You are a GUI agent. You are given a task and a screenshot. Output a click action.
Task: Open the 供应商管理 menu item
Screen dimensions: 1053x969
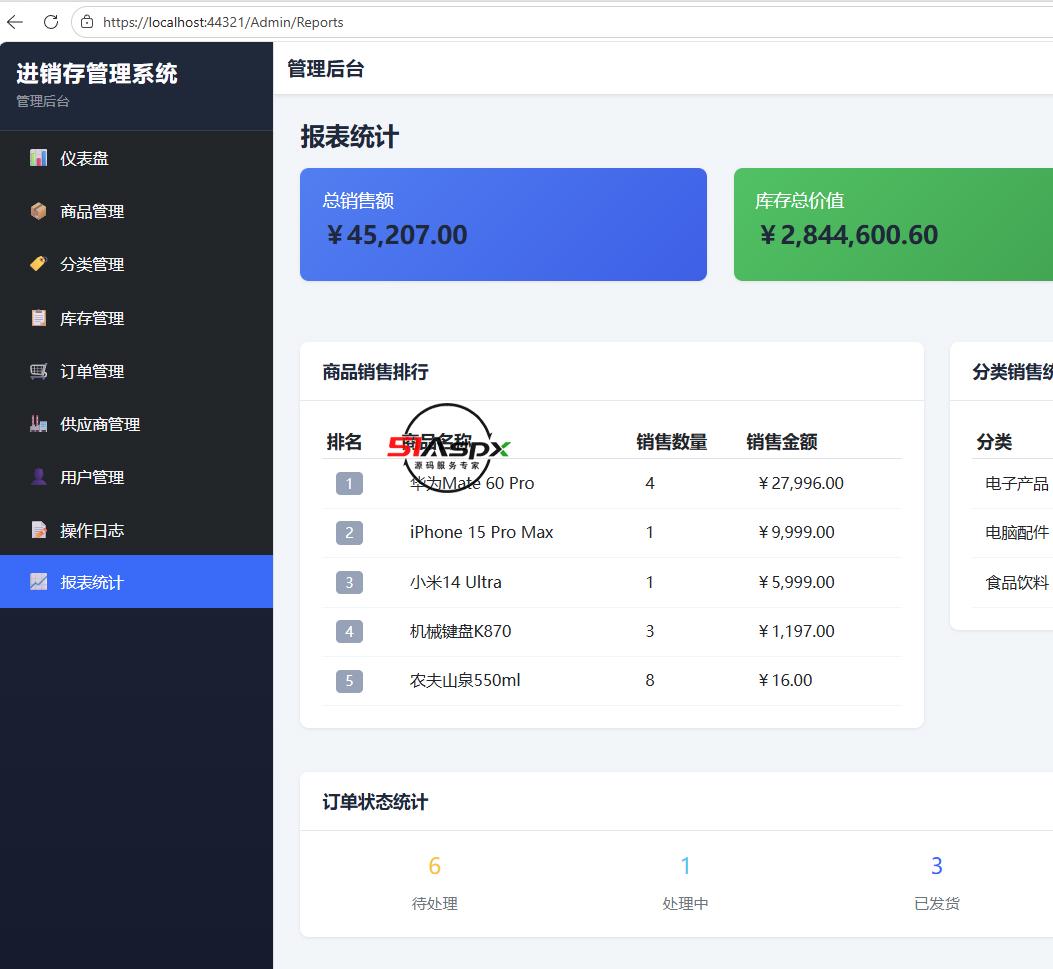click(x=136, y=424)
